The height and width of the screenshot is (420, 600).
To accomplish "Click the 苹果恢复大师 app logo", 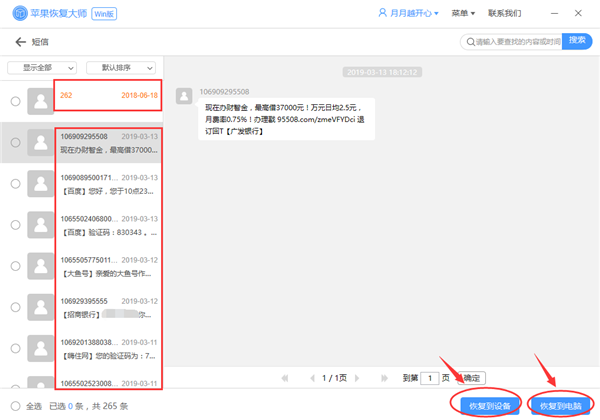I will pyautogui.click(x=19, y=14).
